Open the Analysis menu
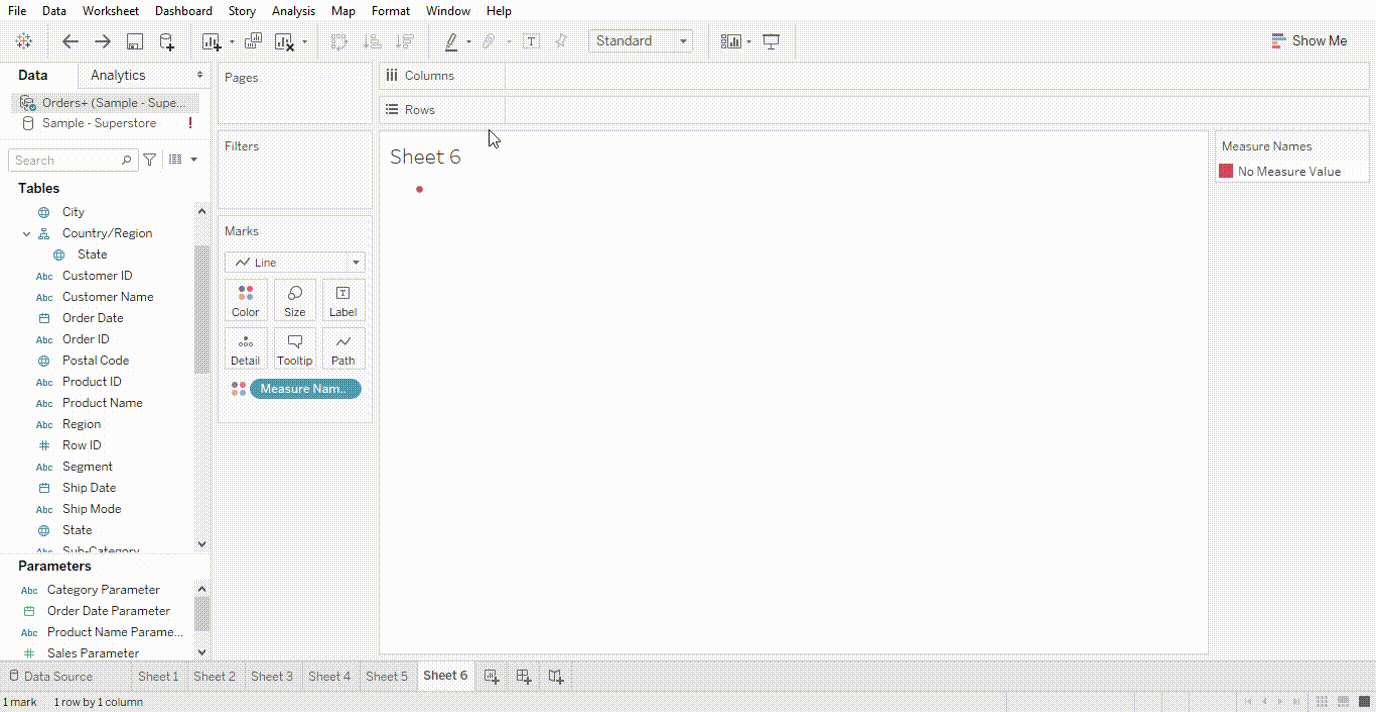The width and height of the screenshot is (1376, 712). (x=293, y=11)
